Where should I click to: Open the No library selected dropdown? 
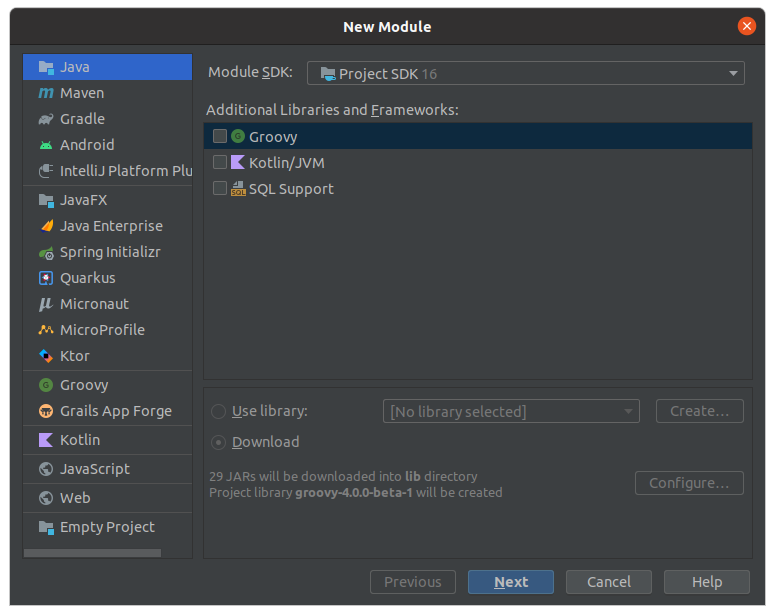pyautogui.click(x=511, y=411)
